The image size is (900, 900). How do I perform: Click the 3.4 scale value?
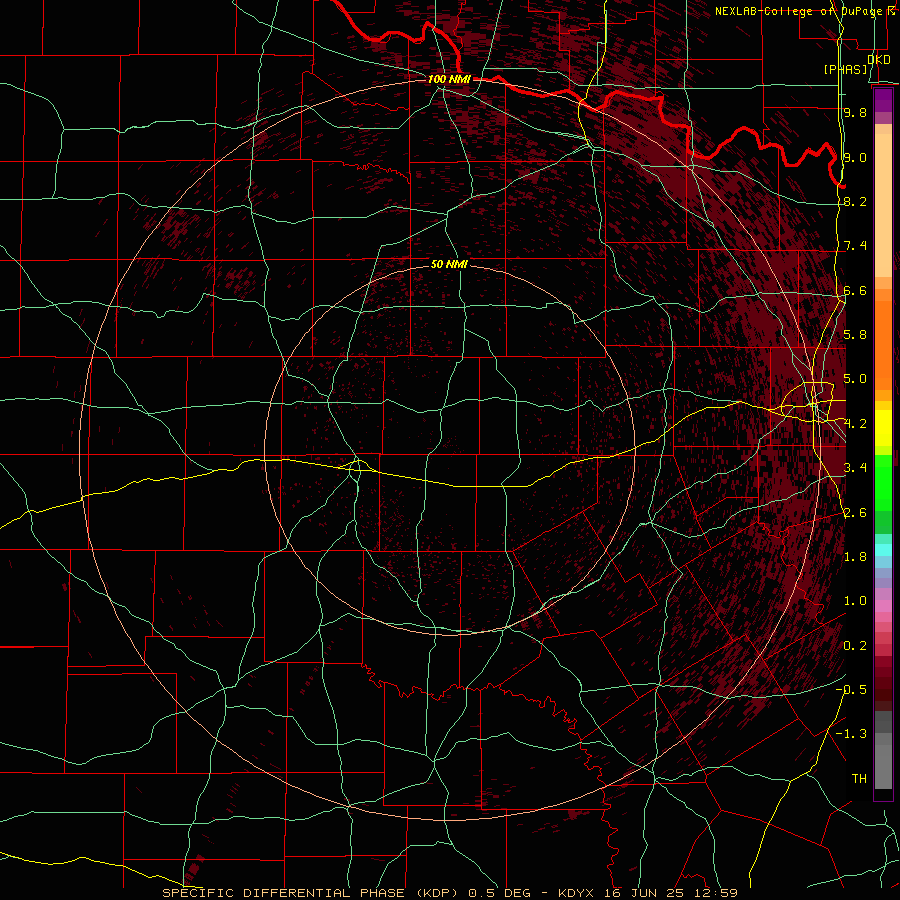tap(855, 468)
